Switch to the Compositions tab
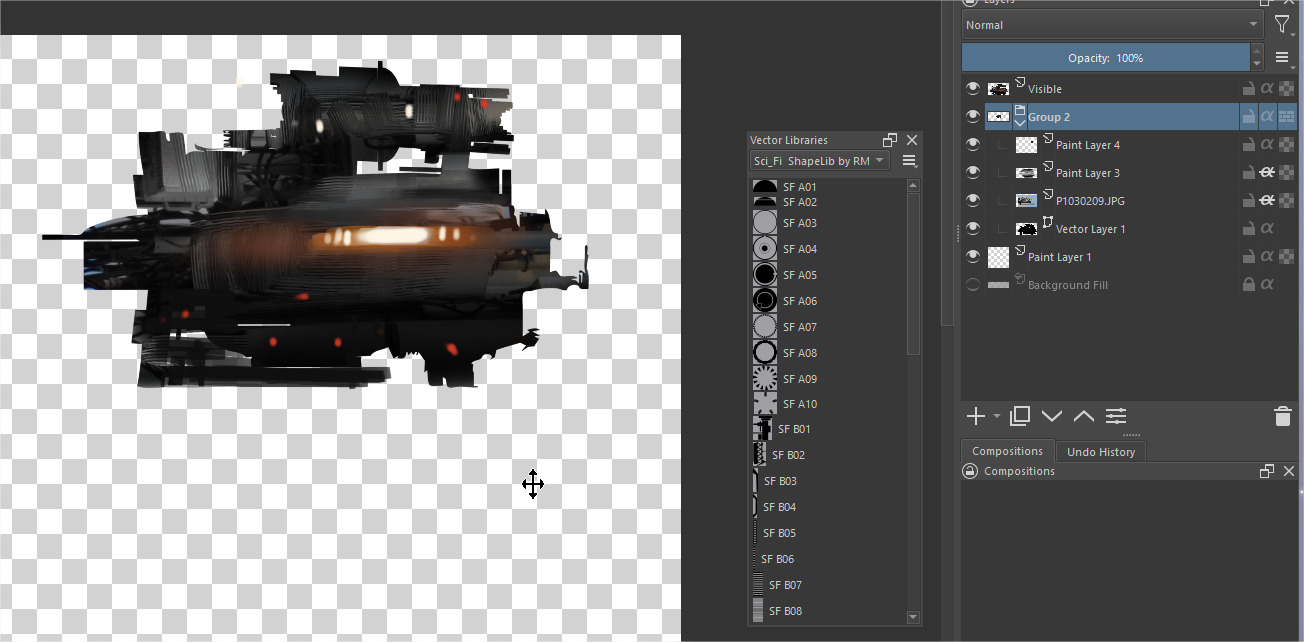Viewport: 1304px width, 642px height. point(1007,452)
